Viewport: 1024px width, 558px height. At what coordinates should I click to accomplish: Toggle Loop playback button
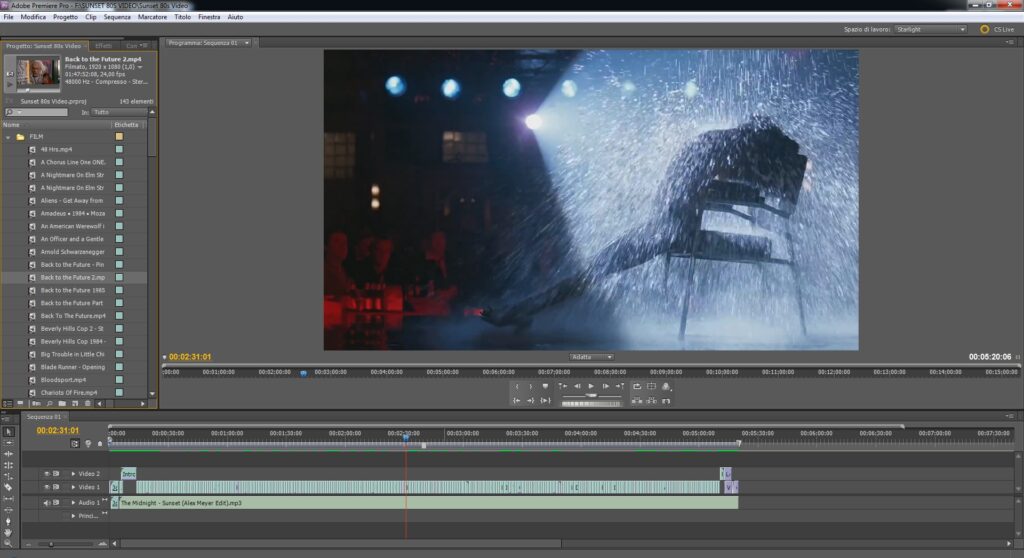(x=637, y=386)
